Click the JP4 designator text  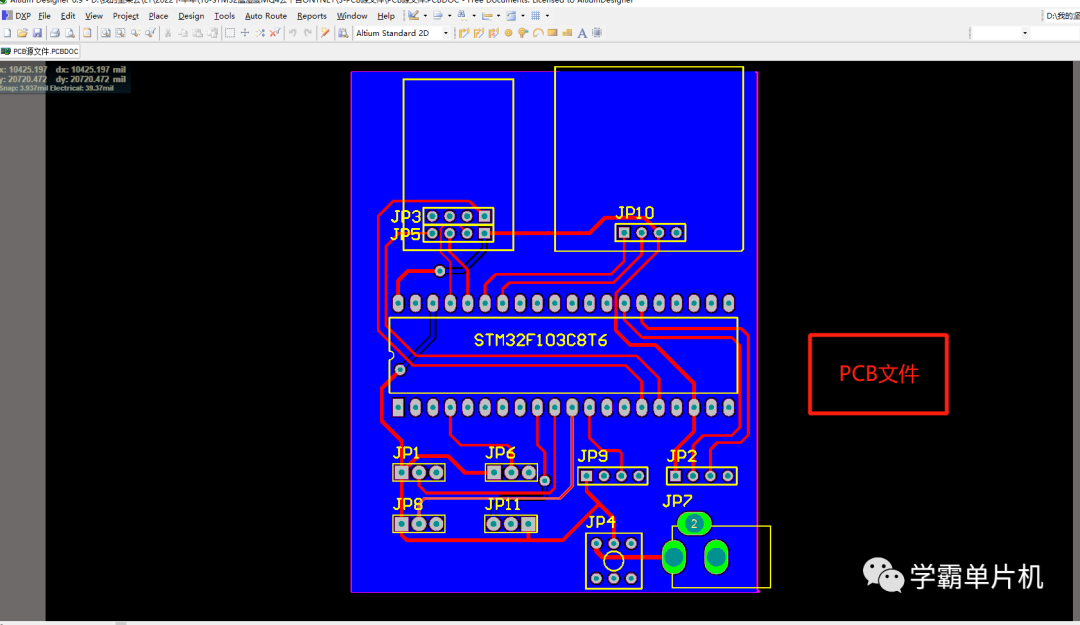pos(601,522)
